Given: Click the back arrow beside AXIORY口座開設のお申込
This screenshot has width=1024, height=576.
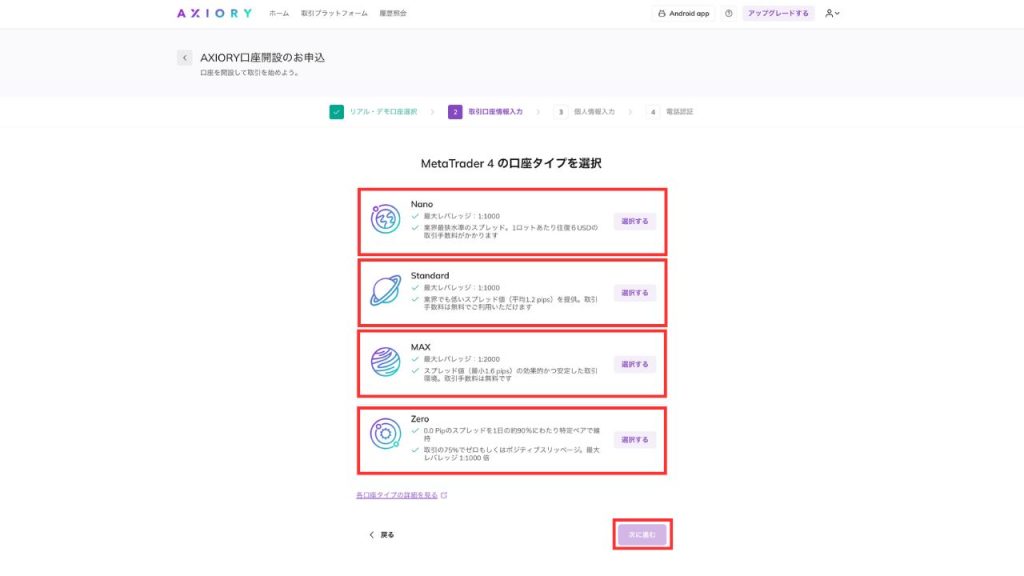Looking at the screenshot, I should pos(185,58).
